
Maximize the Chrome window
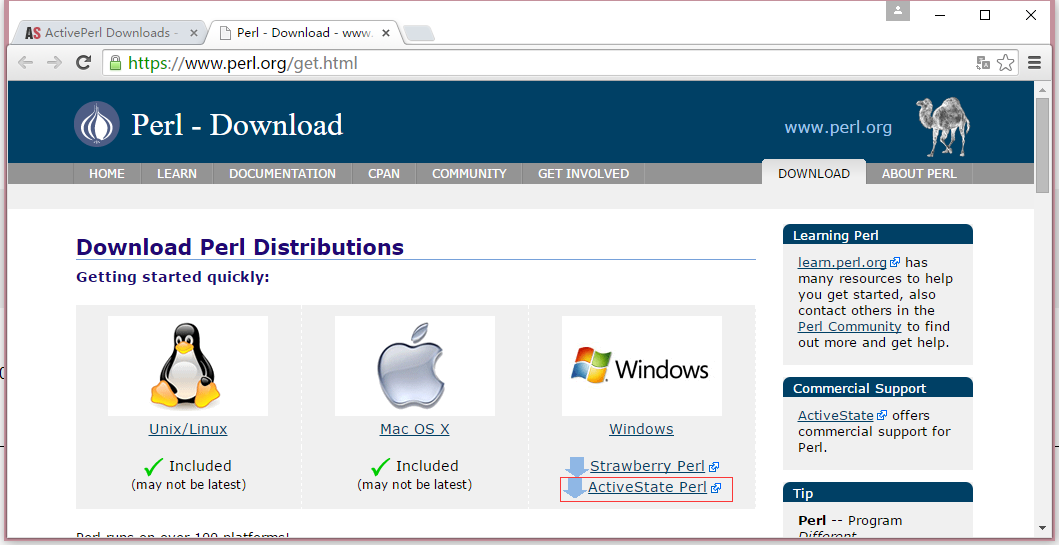[985, 15]
